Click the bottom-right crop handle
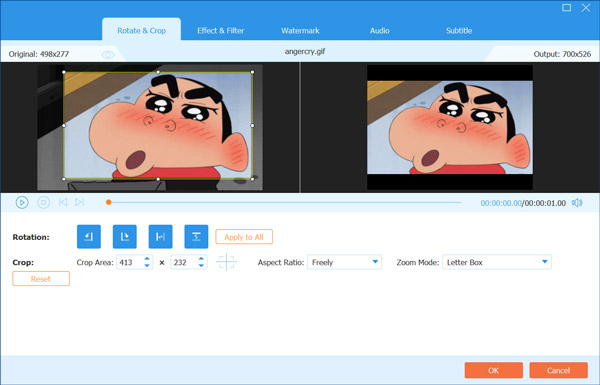The image size is (600, 385). (253, 179)
